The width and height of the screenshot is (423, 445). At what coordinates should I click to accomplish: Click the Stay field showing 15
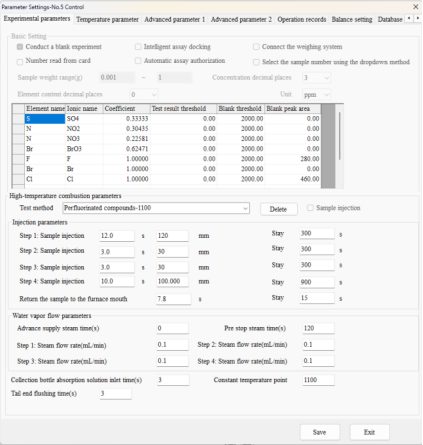[317, 298]
